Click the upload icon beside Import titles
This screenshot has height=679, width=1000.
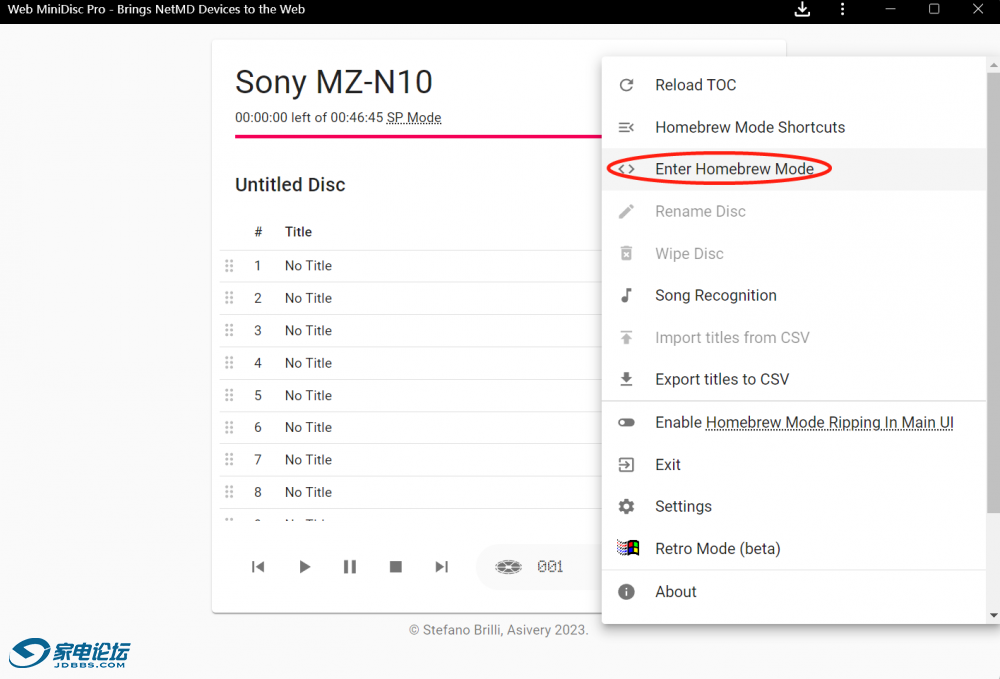[x=626, y=337]
